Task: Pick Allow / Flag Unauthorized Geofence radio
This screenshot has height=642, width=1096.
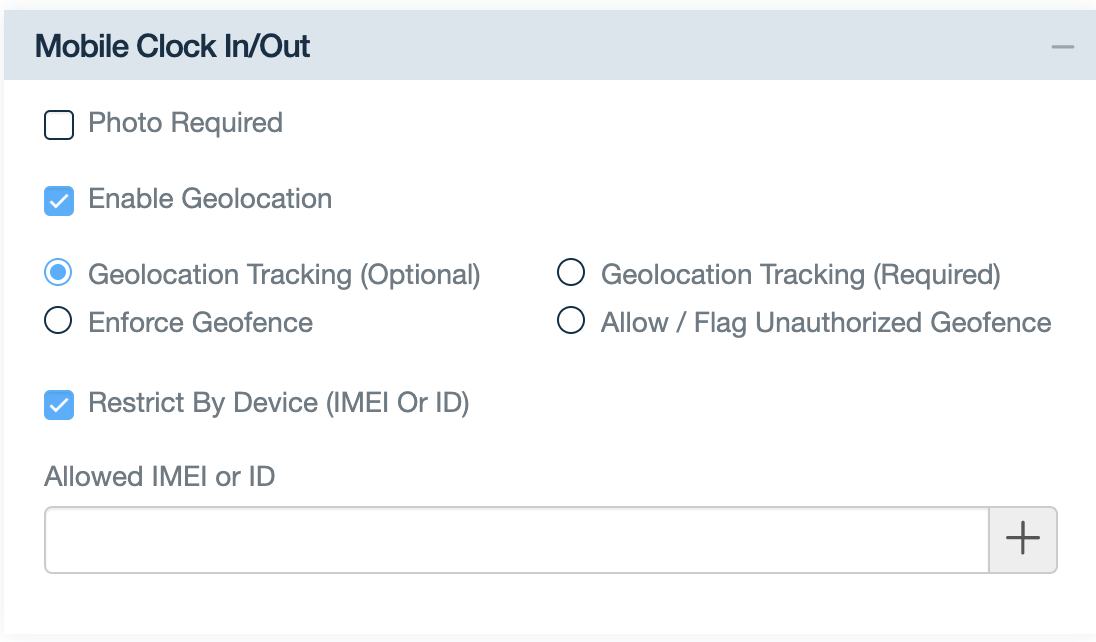Action: pos(571,321)
